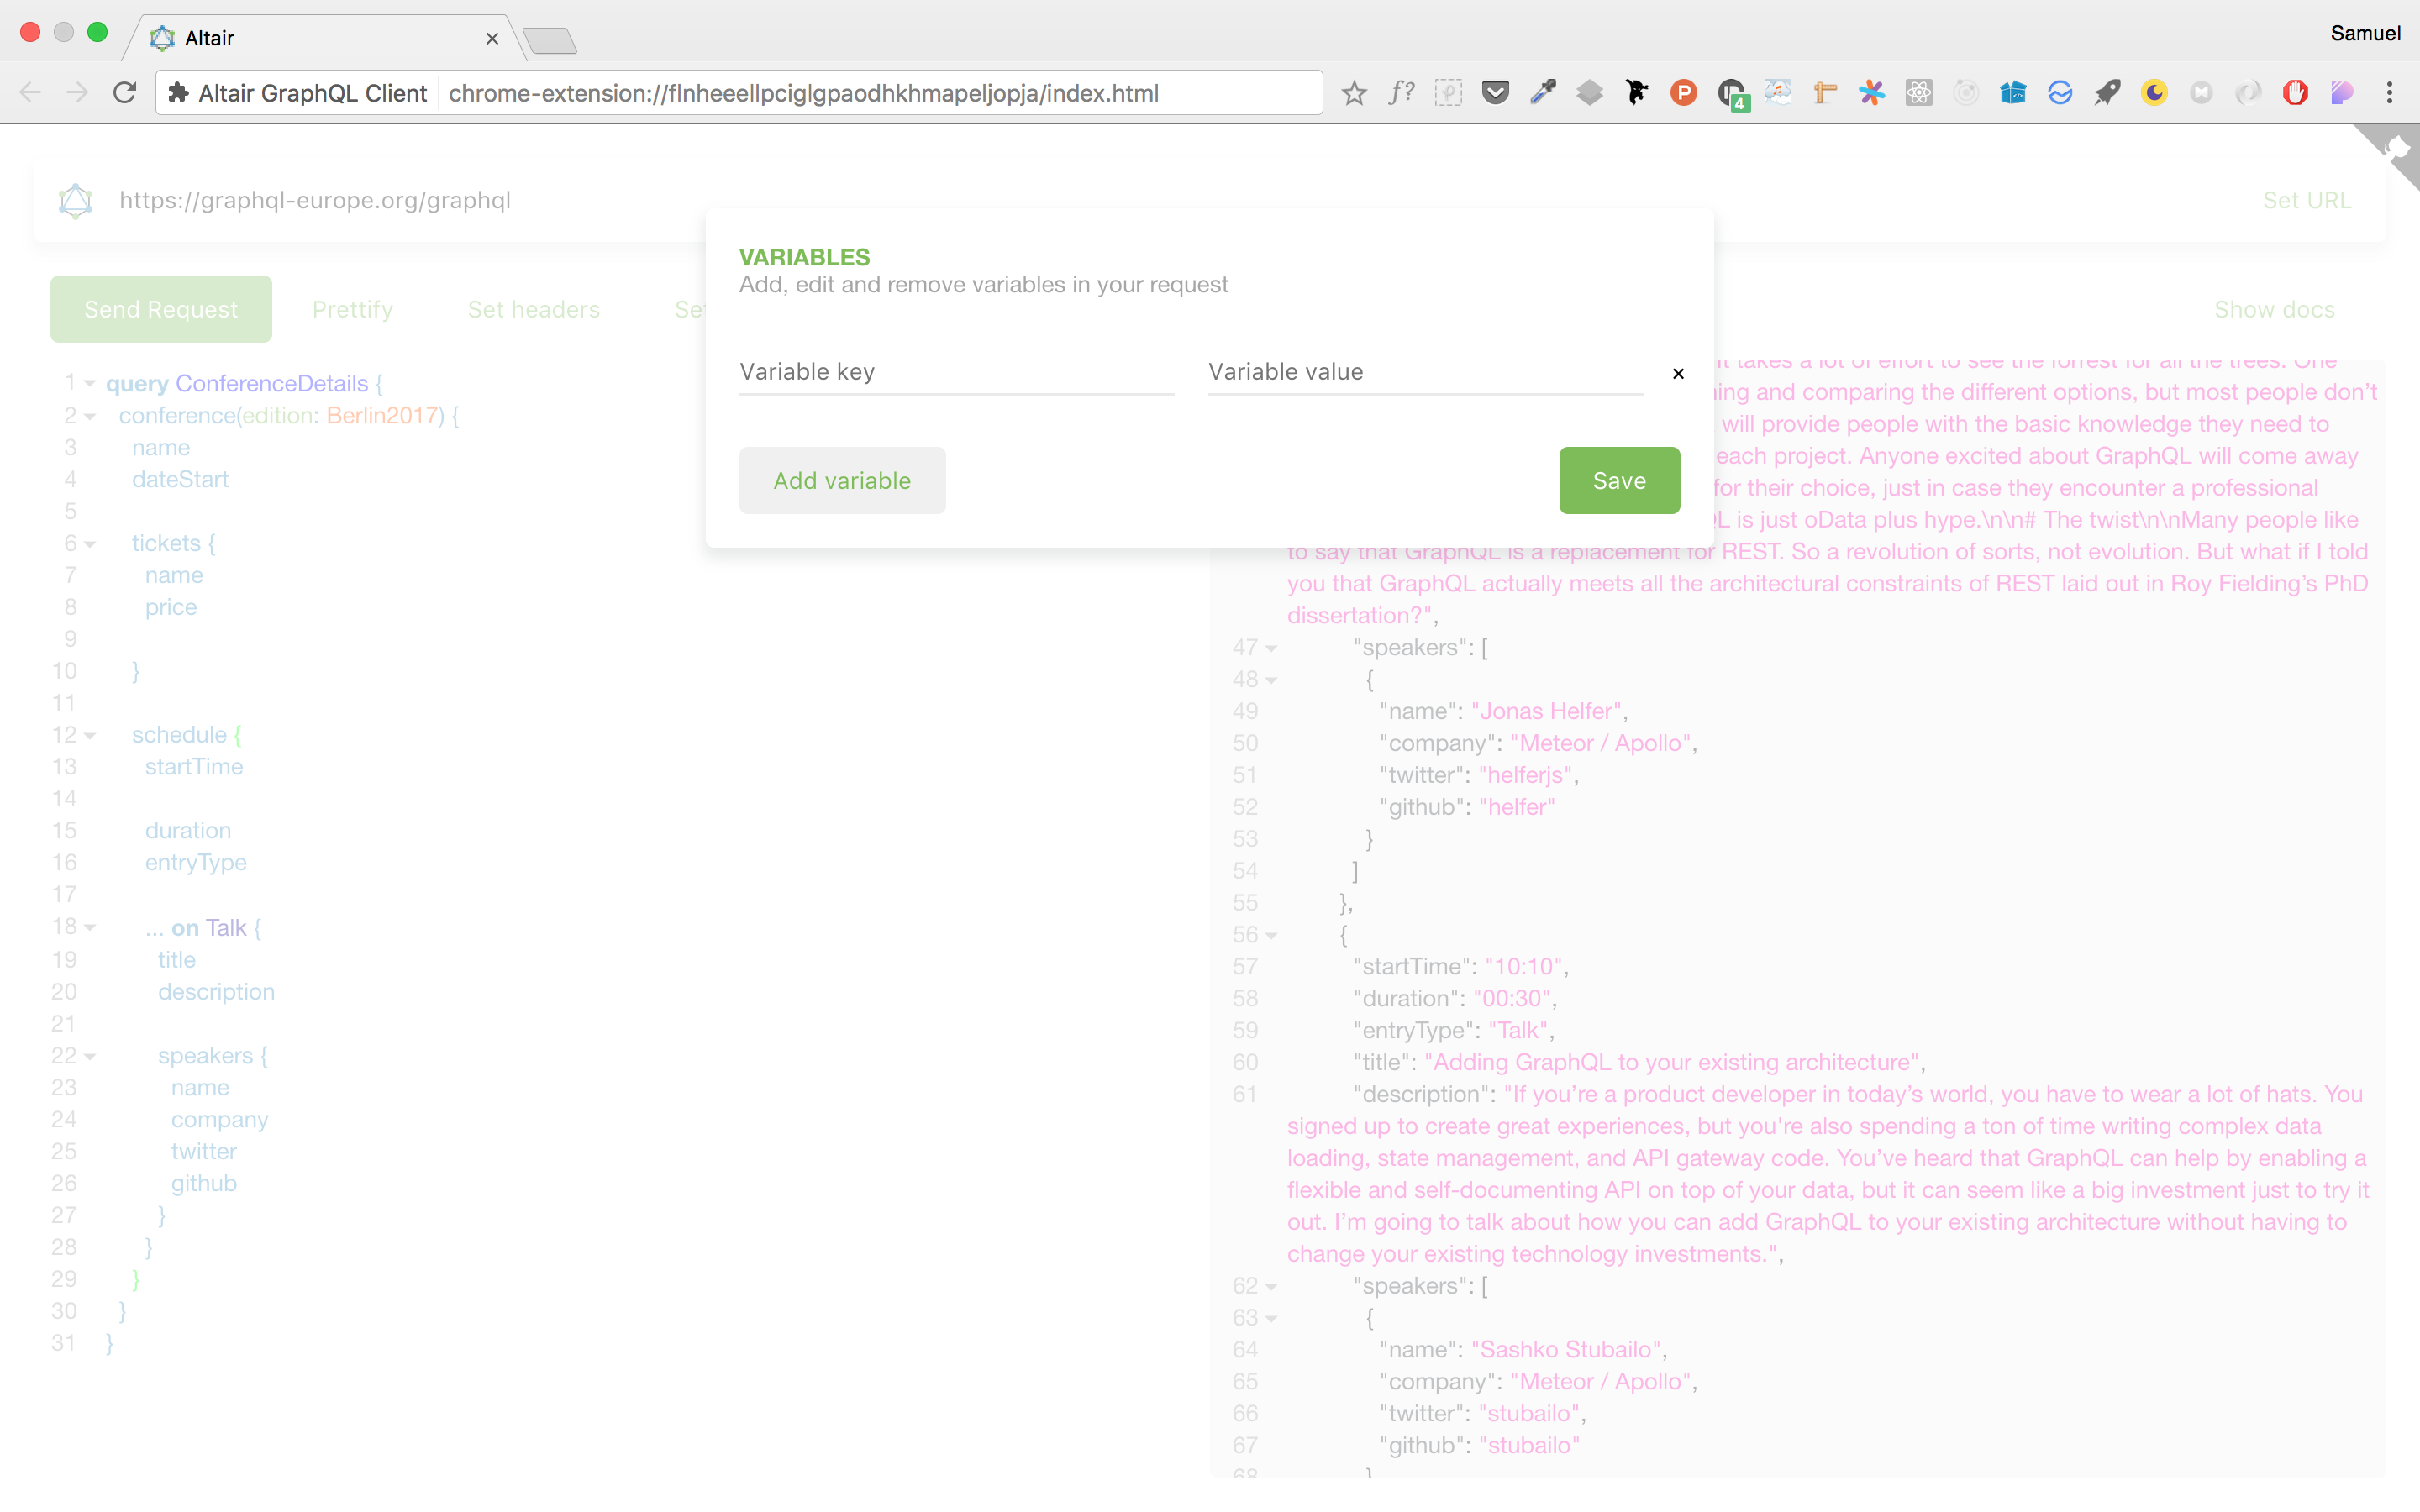The height and width of the screenshot is (1512, 2420).
Task: Open the ColorZilla eyedropper extension
Action: point(1543,92)
